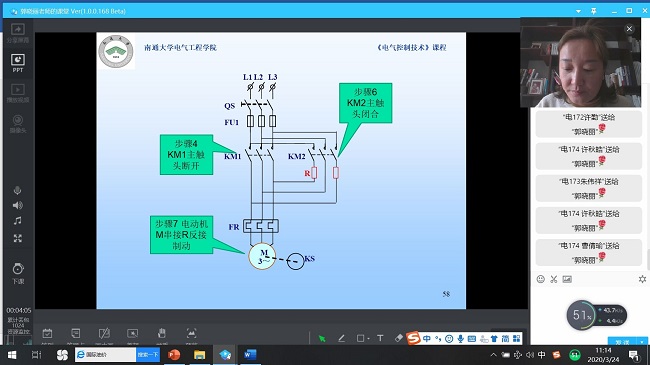Toggle the speaker volume icon
This screenshot has width=650, height=365.
(x=17, y=205)
